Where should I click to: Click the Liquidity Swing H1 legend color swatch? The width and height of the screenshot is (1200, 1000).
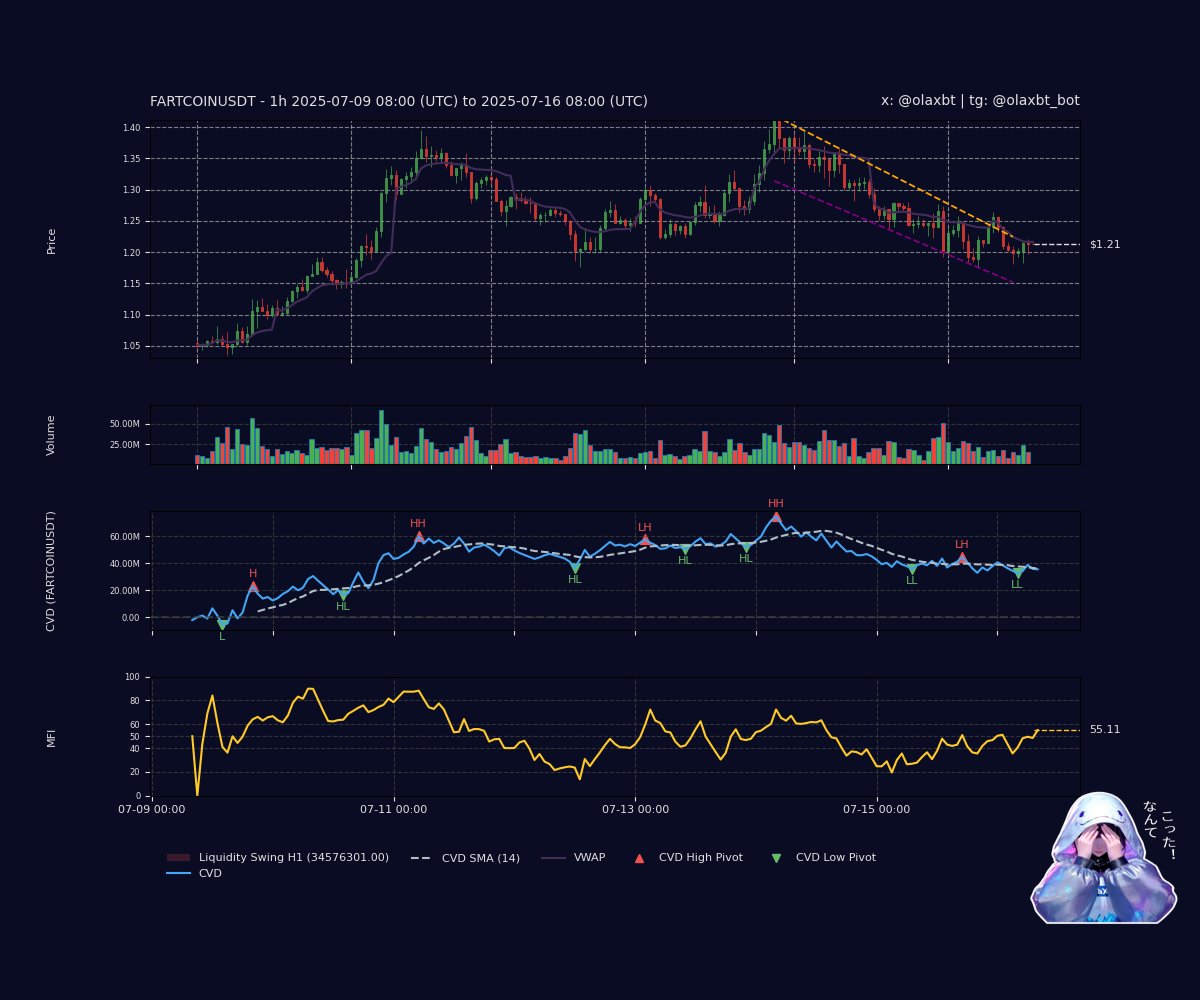(x=179, y=858)
